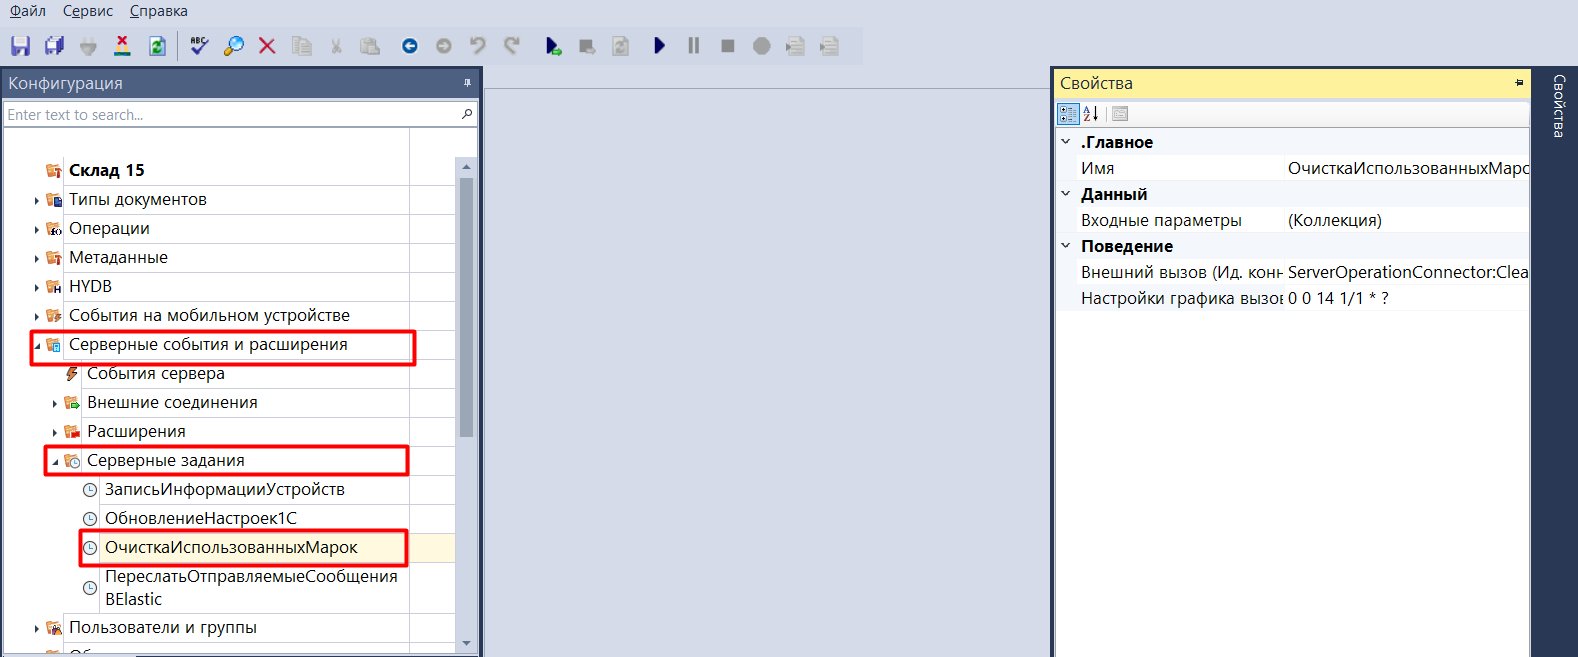The image size is (1578, 657).
Task: Click the blue Play triangle icon
Action: coord(659,46)
